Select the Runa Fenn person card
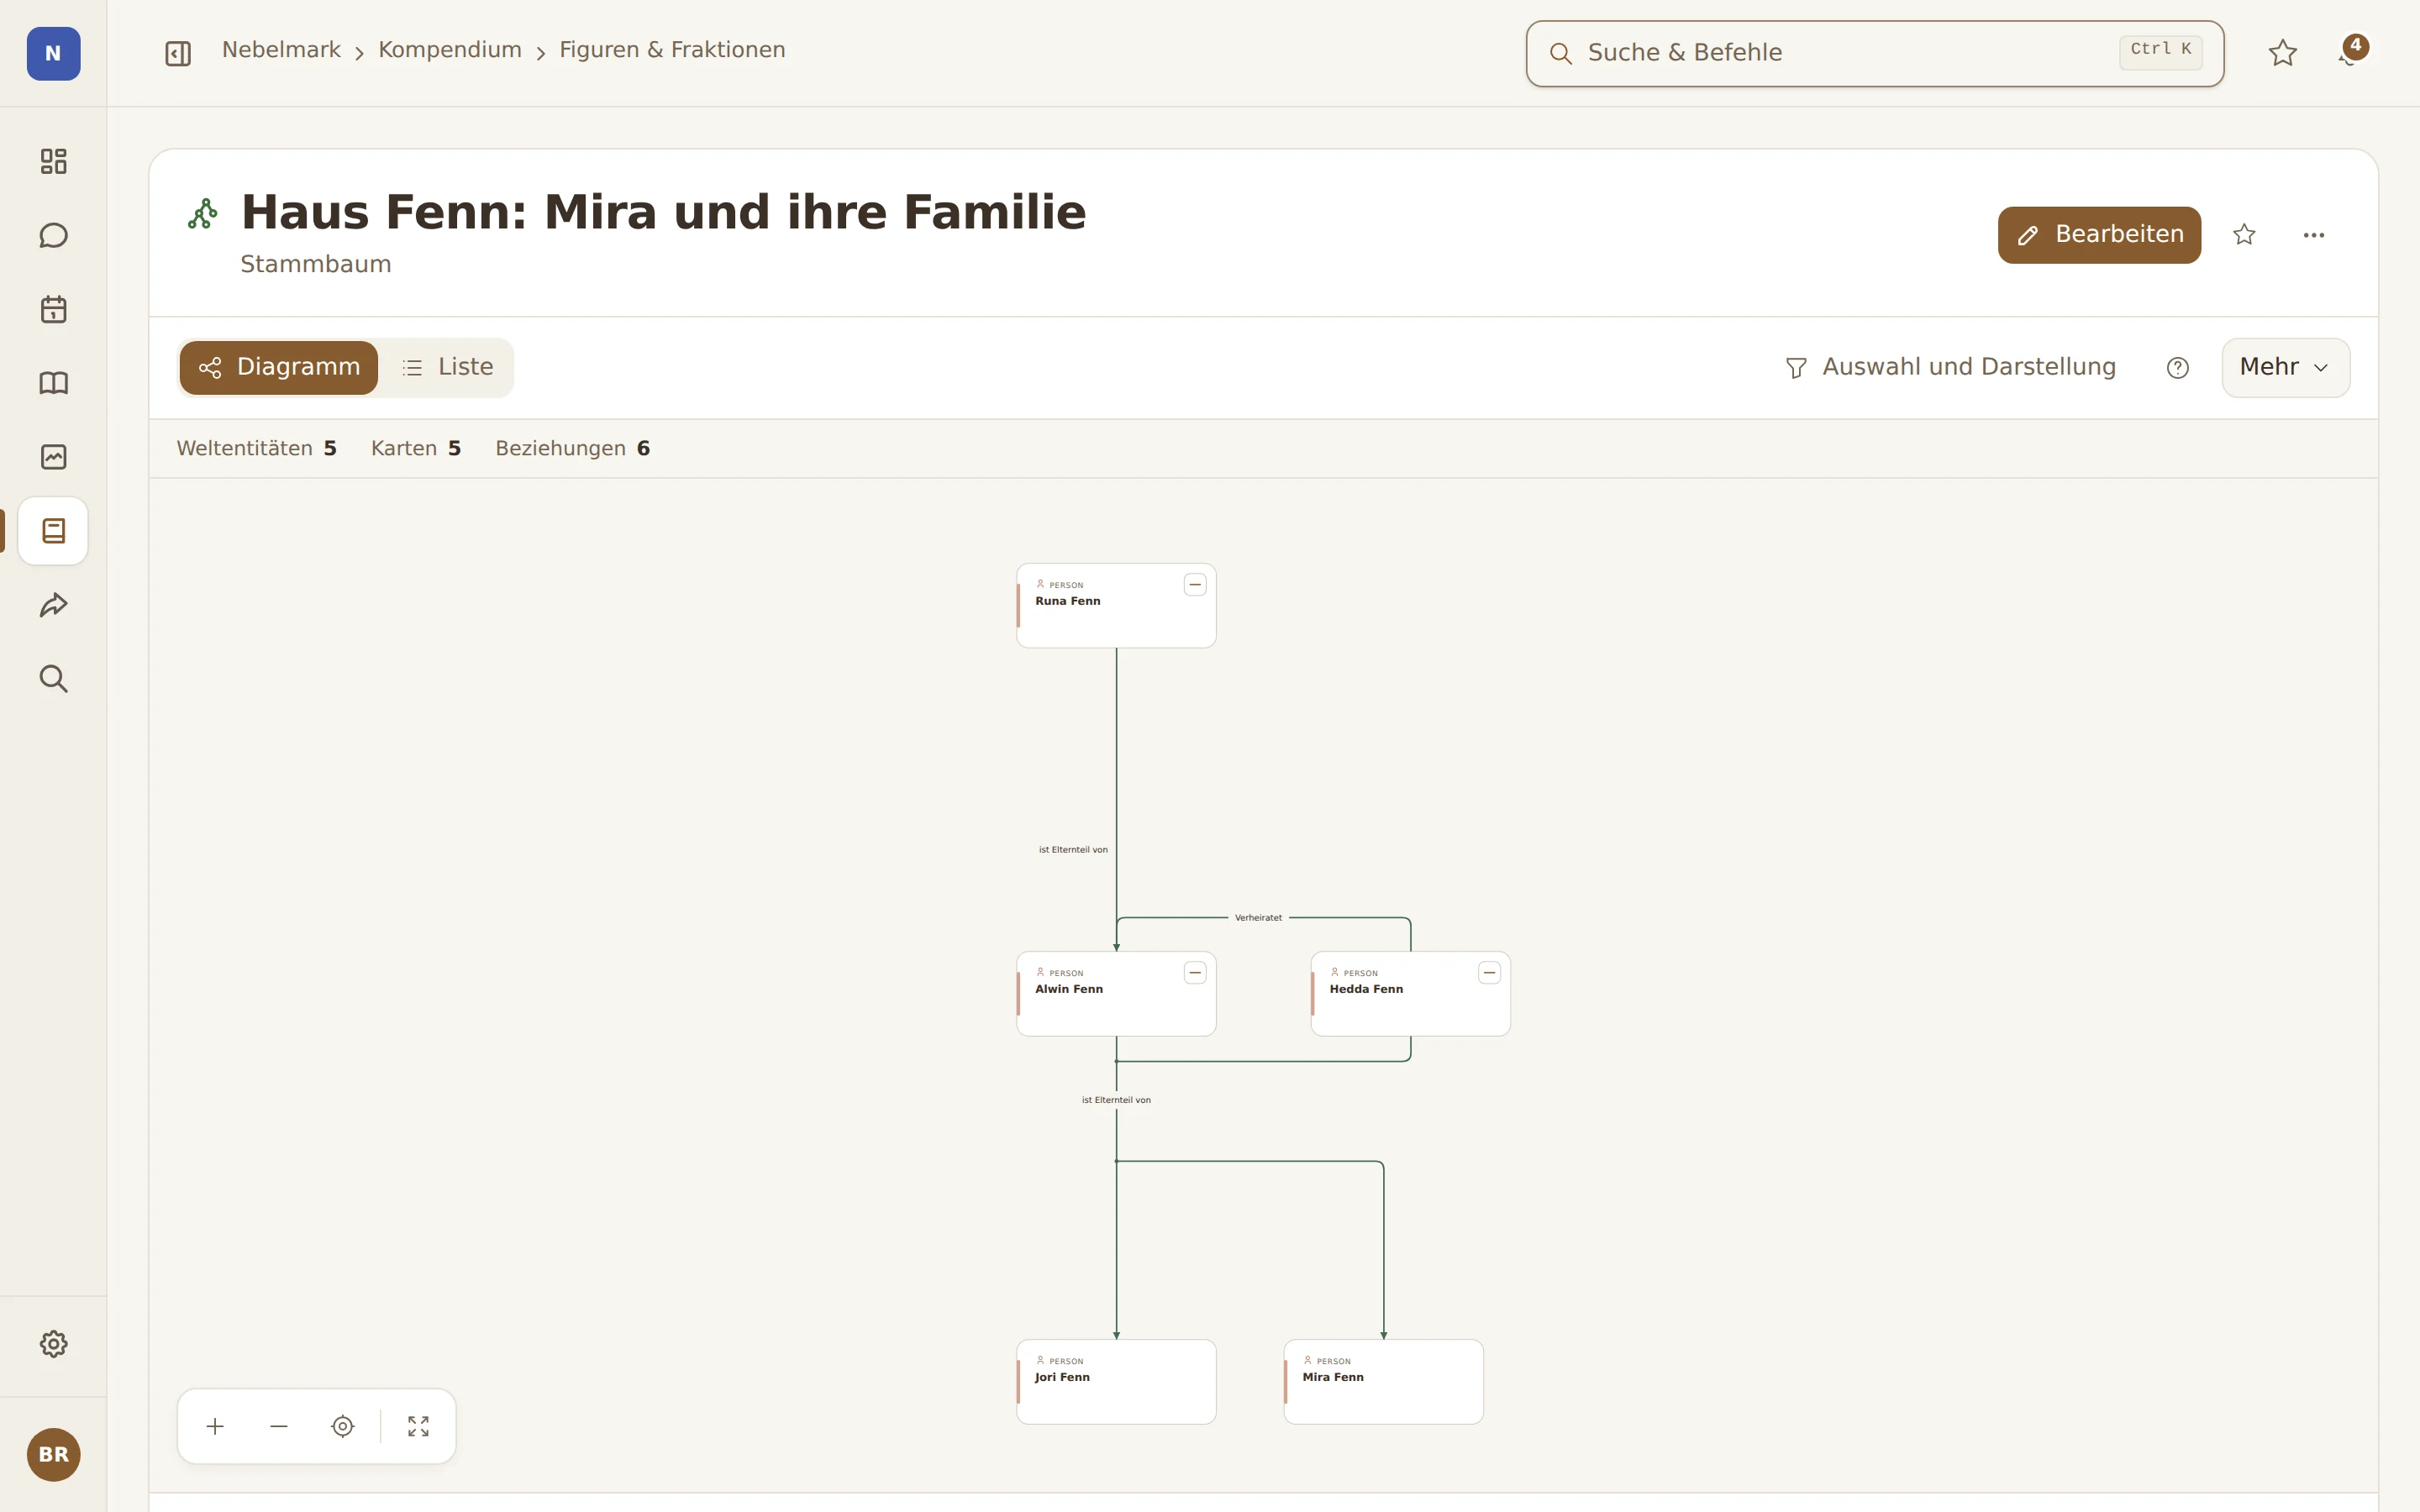Screen dimensions: 2420x1512 point(1116,606)
